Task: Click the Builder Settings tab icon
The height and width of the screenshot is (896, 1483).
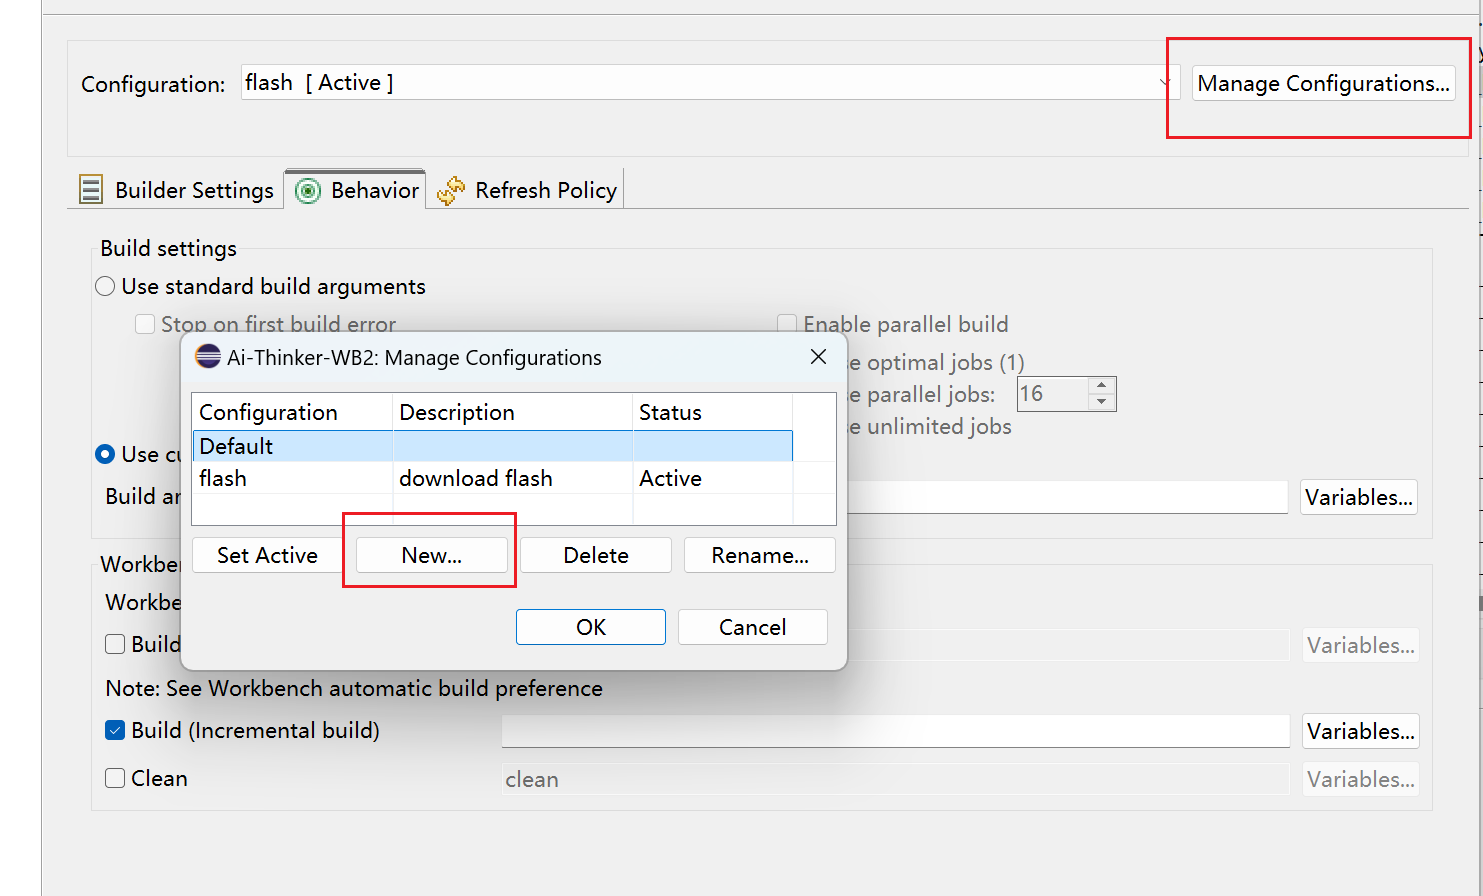Action: (91, 190)
